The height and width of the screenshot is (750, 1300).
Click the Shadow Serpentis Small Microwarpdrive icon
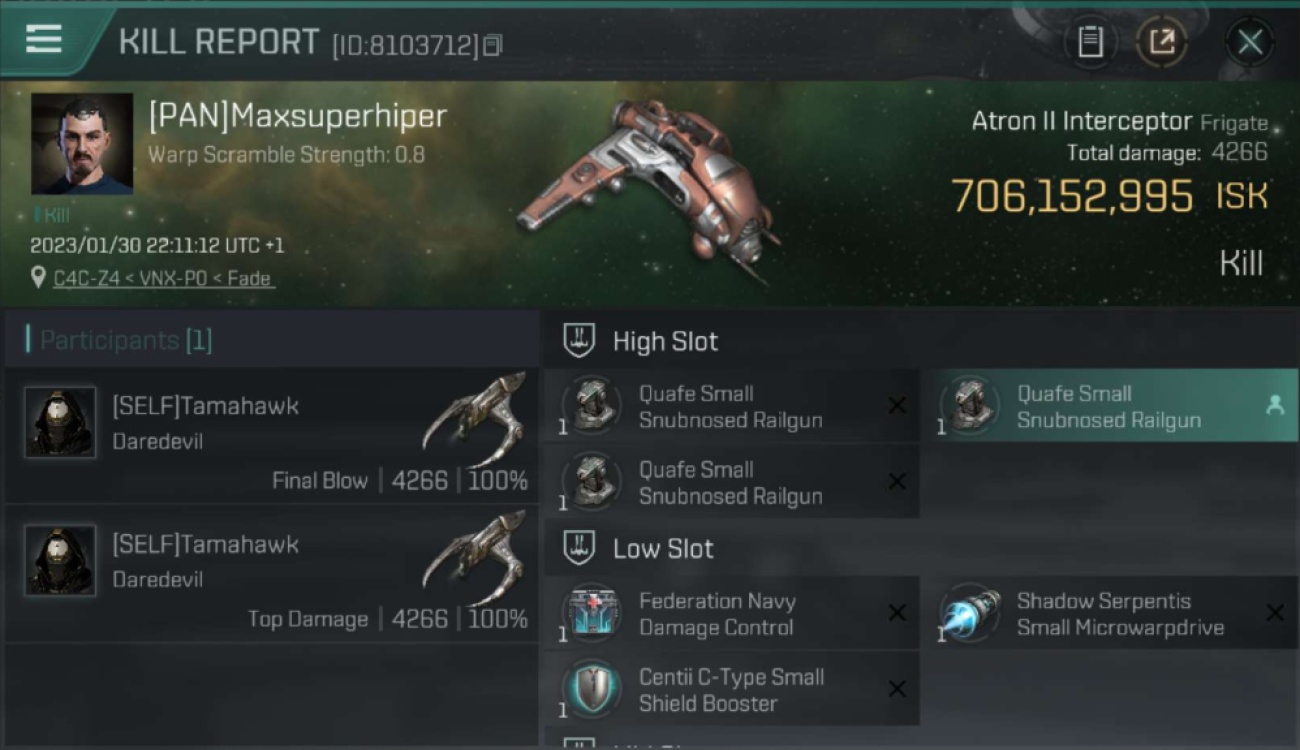971,613
